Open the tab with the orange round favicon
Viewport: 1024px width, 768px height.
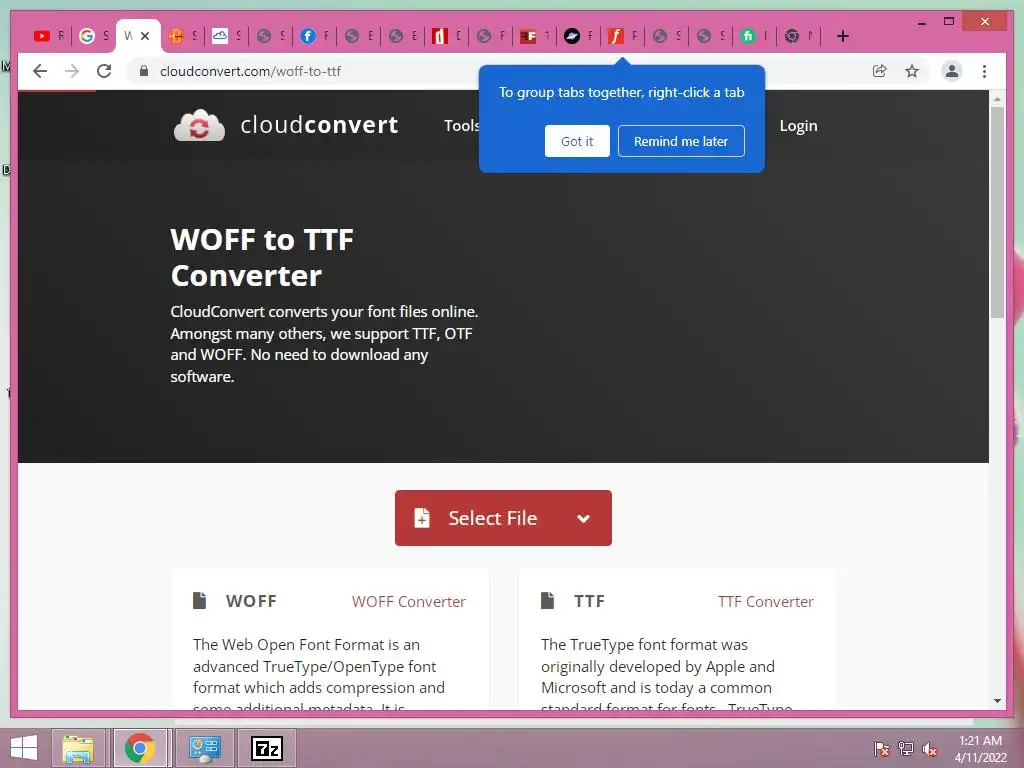[x=182, y=36]
